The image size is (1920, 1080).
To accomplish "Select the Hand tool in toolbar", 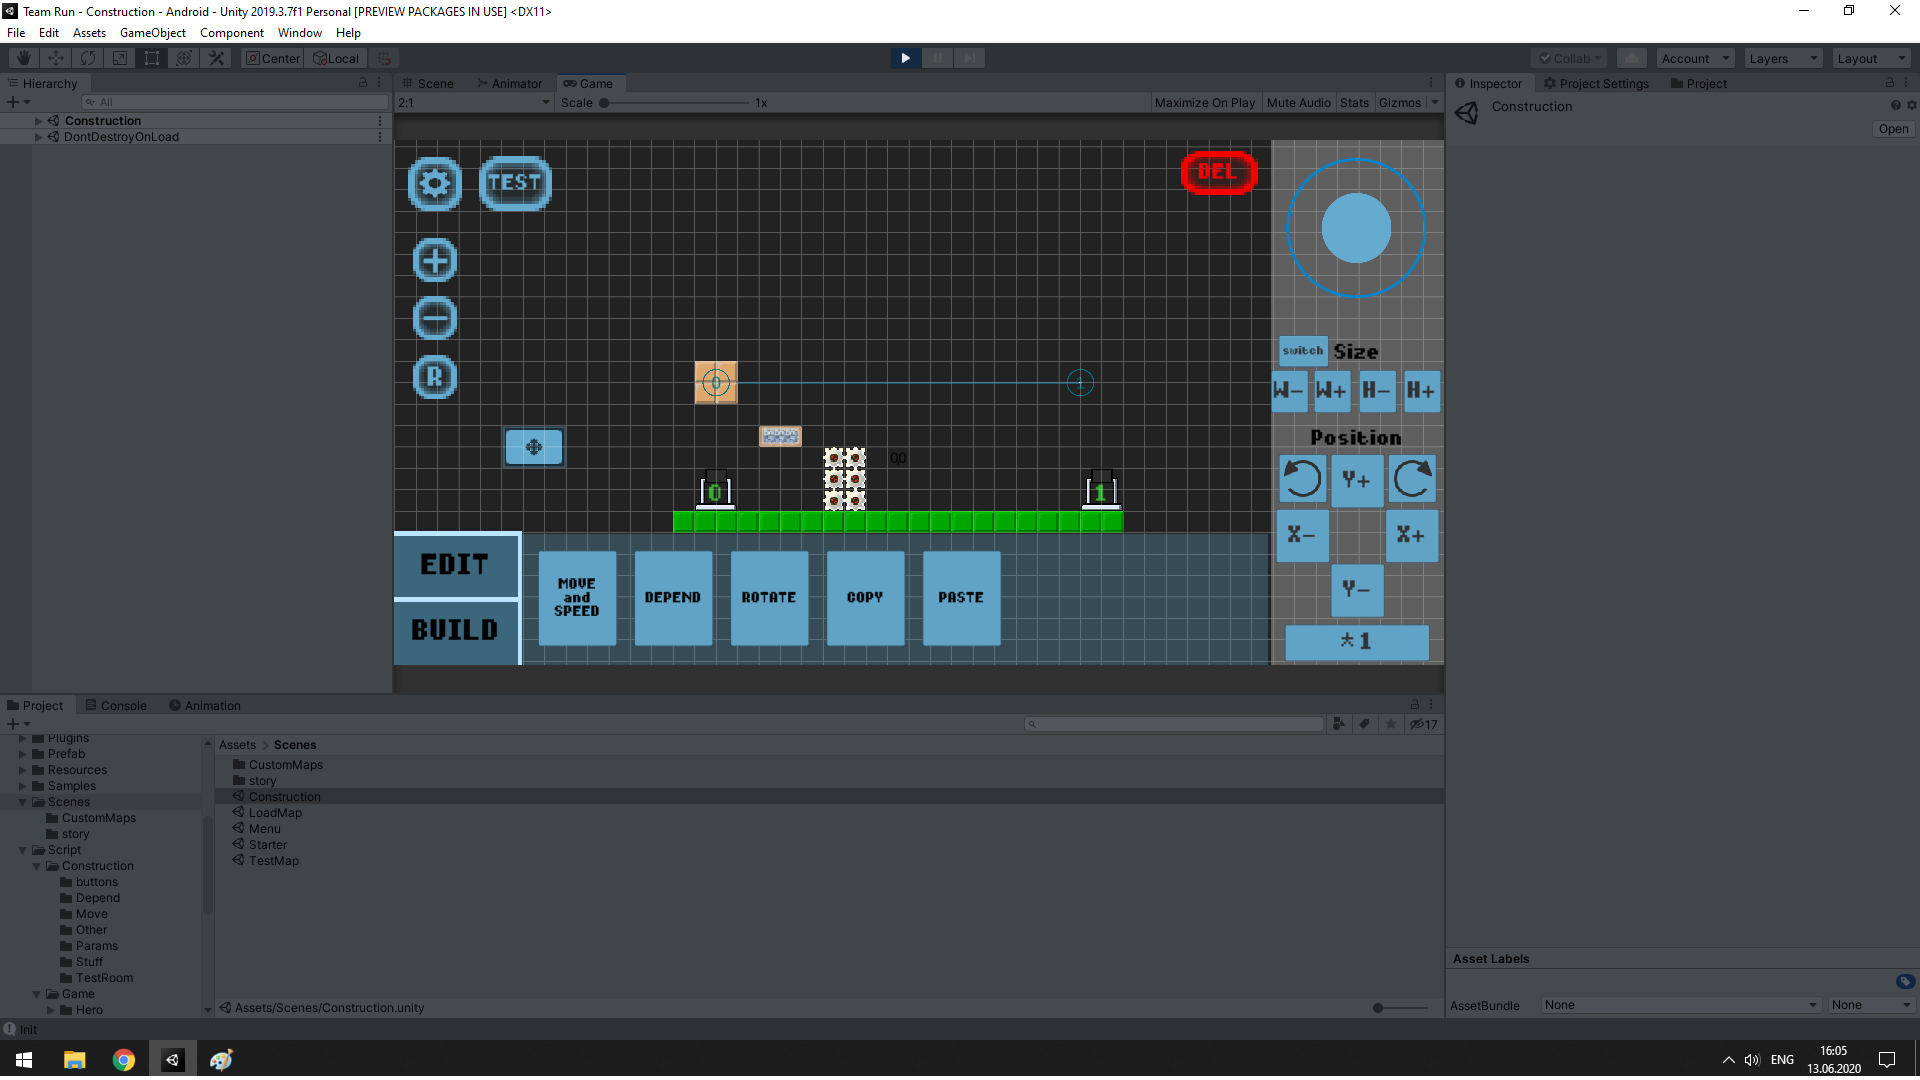I will click(24, 58).
